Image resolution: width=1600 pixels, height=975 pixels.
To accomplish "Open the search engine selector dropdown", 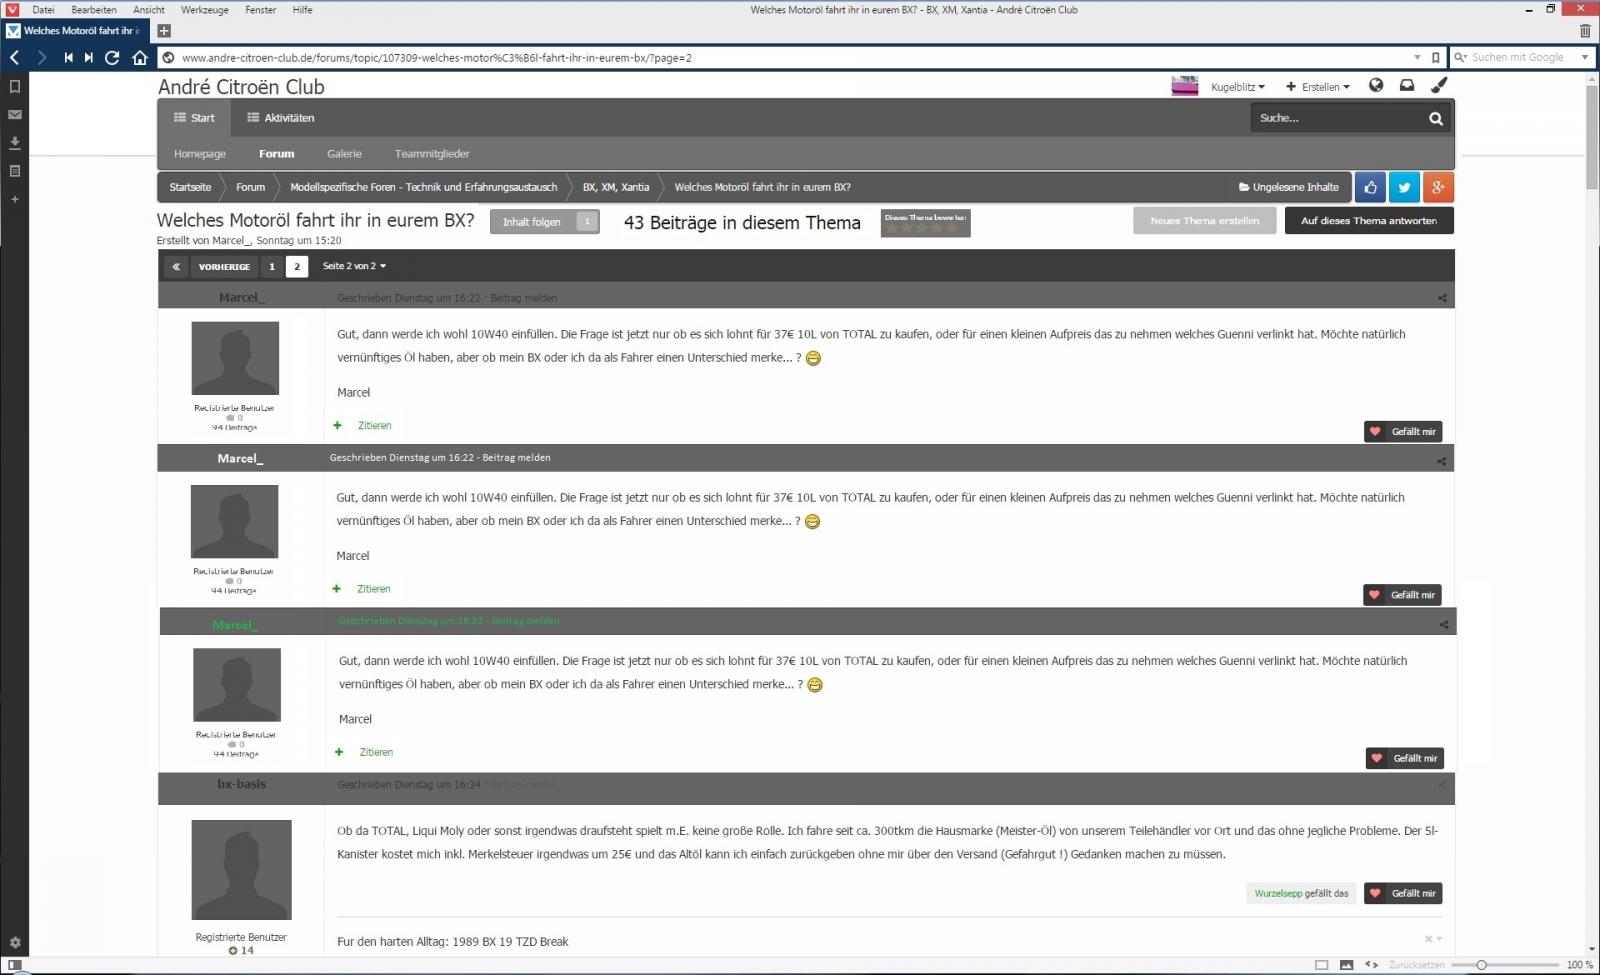I will tap(1461, 58).
